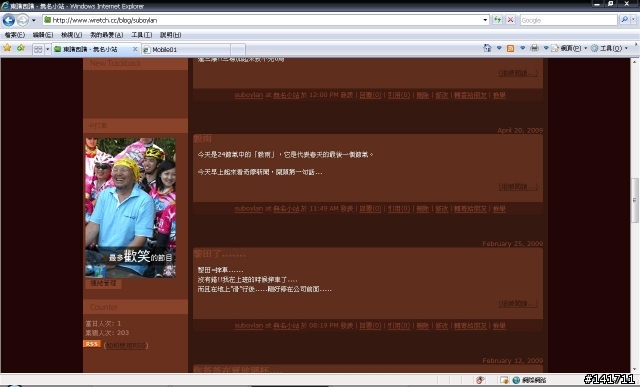Image resolution: width=640 pixels, height=387 pixels.
Task: Open the Favorites Center star icon
Action: pos(7,48)
